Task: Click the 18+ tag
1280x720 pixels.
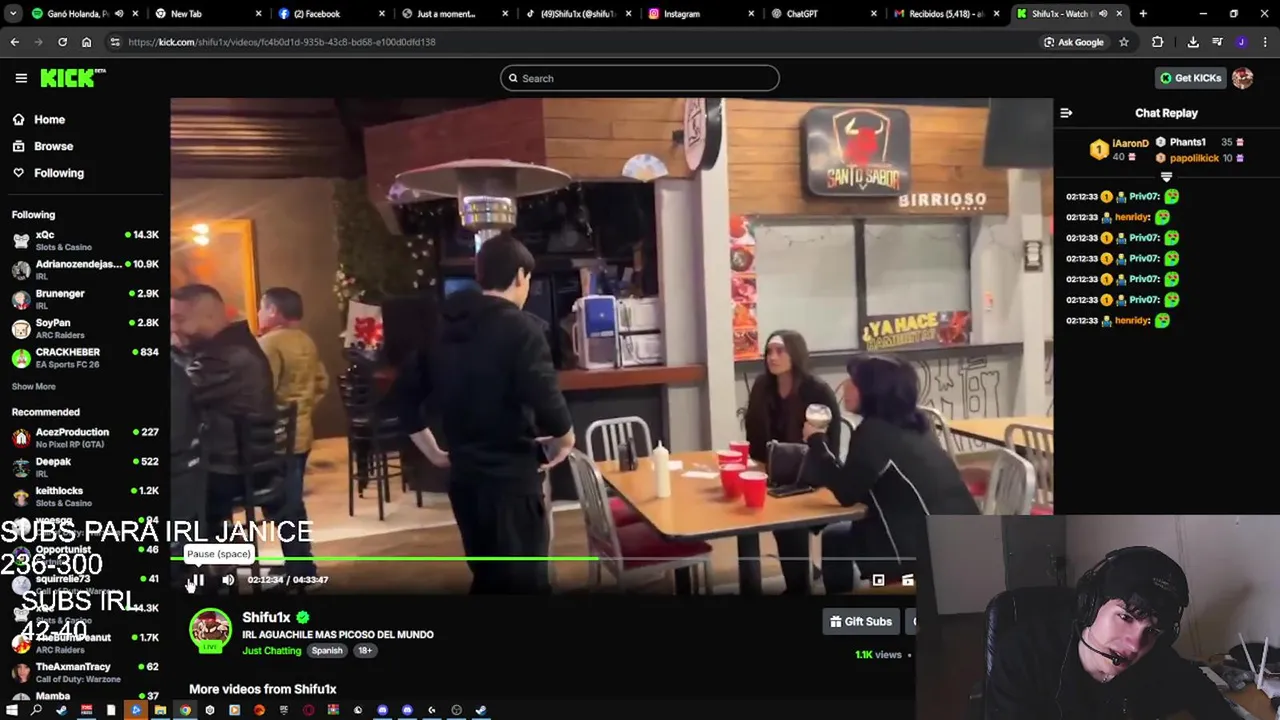Action: [x=365, y=650]
